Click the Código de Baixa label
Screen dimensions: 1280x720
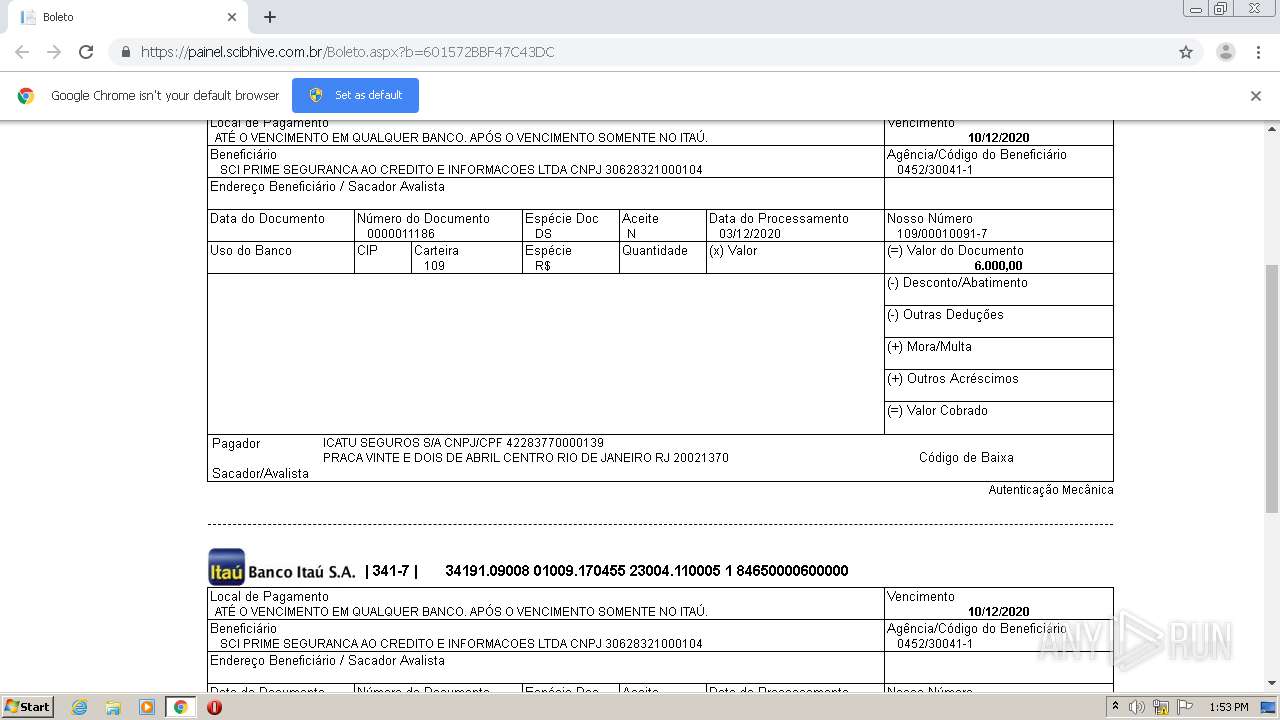[x=966, y=458]
